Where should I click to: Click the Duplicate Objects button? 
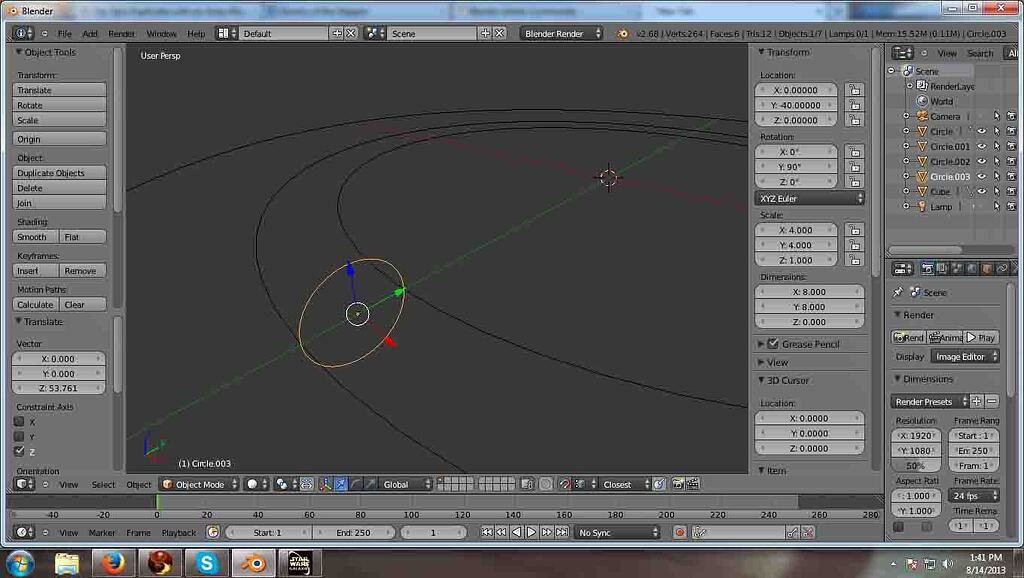(x=59, y=173)
